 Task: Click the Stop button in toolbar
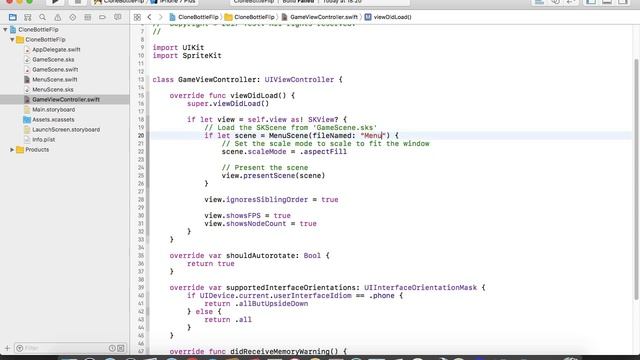(78, 2)
